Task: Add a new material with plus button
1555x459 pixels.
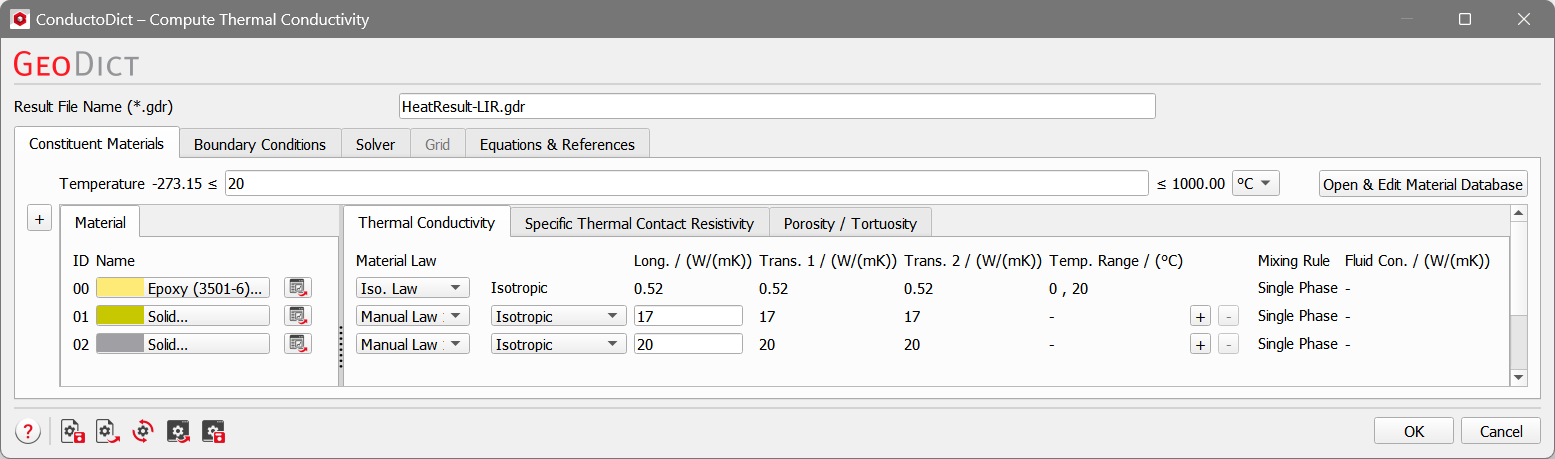Action: click(39, 219)
